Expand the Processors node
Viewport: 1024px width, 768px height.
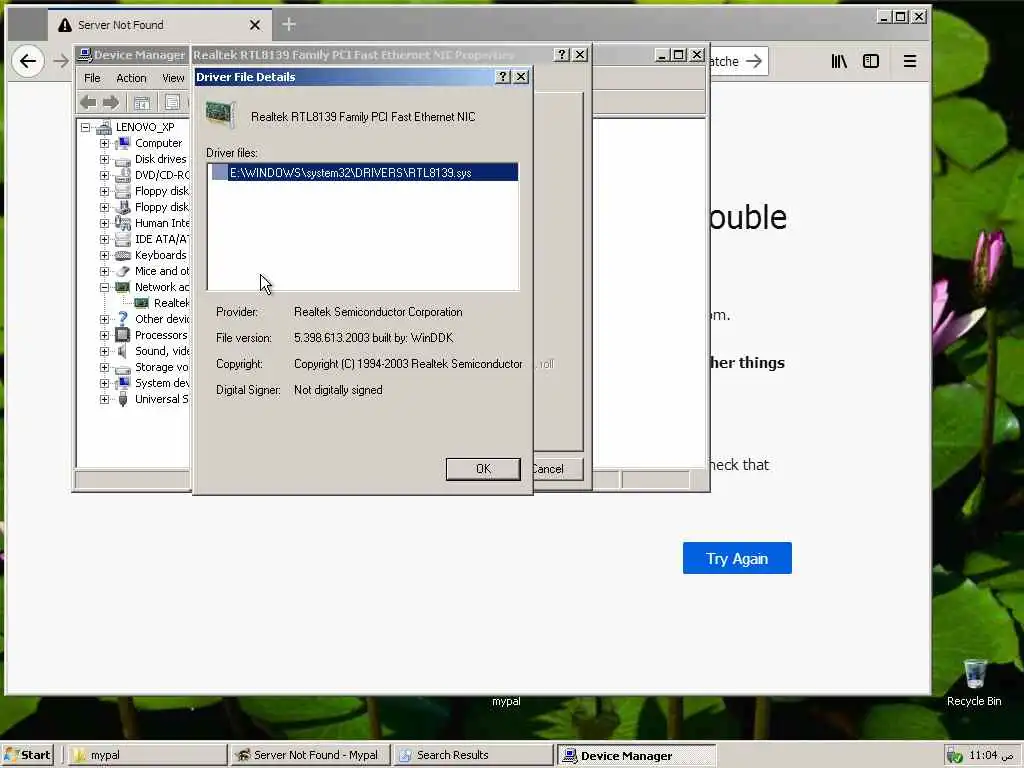[104, 335]
